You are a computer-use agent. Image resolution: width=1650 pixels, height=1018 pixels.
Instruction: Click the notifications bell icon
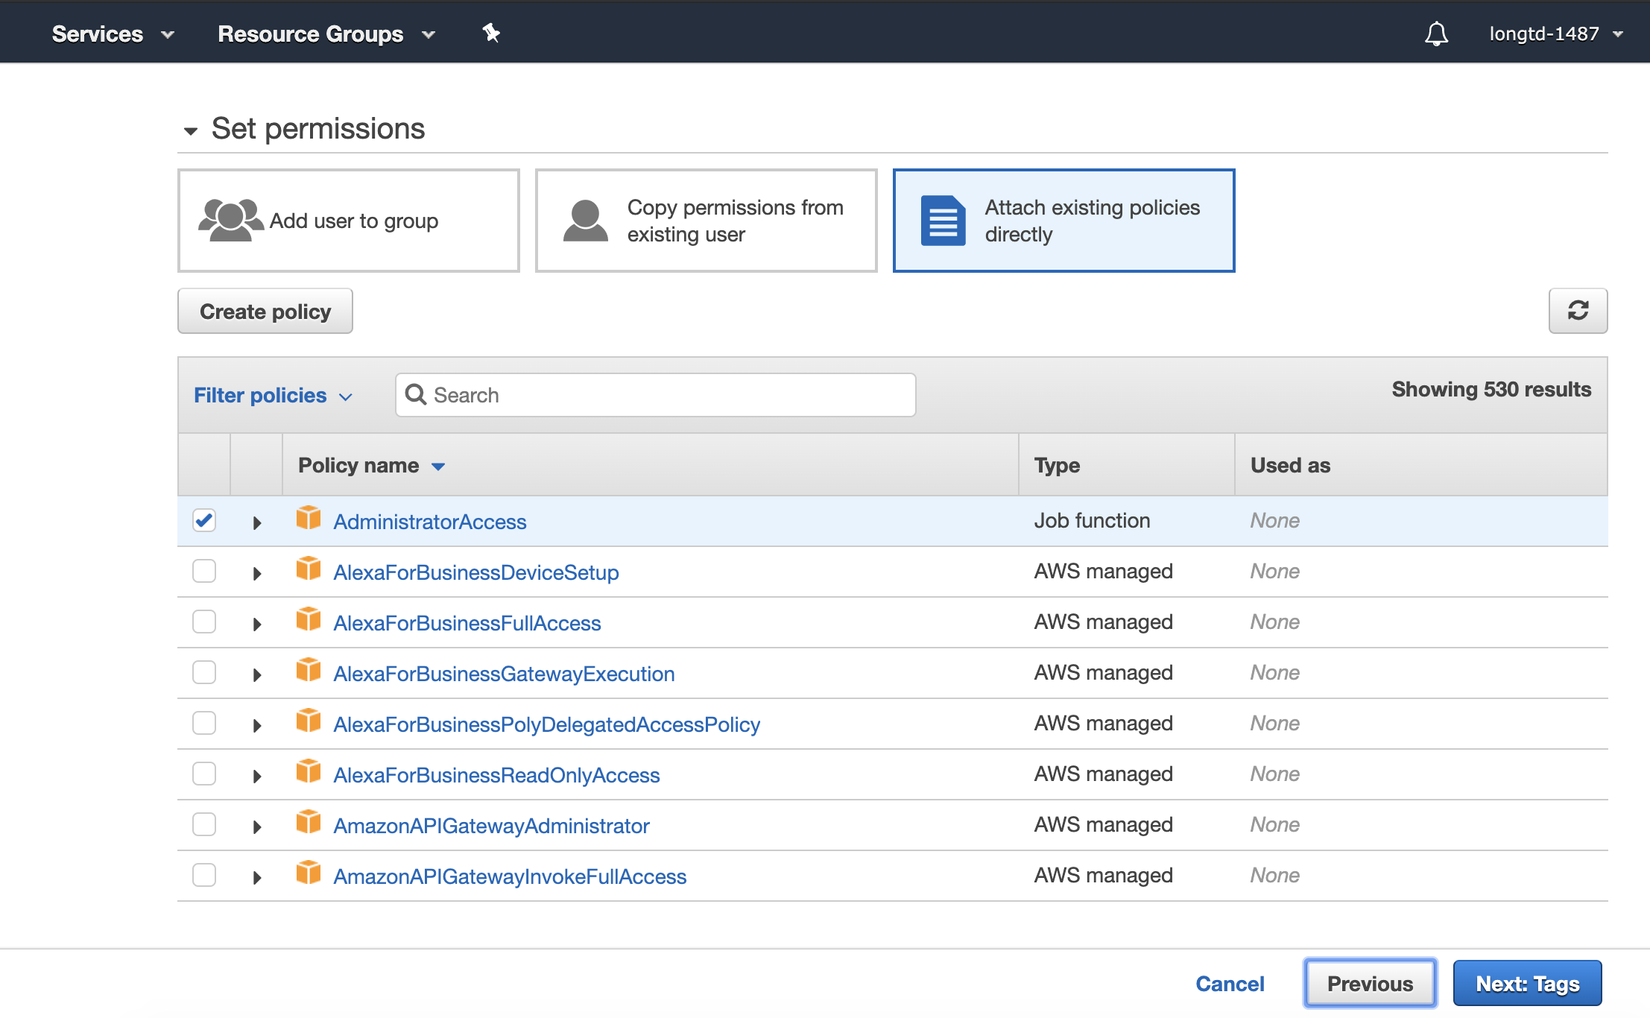coord(1436,34)
